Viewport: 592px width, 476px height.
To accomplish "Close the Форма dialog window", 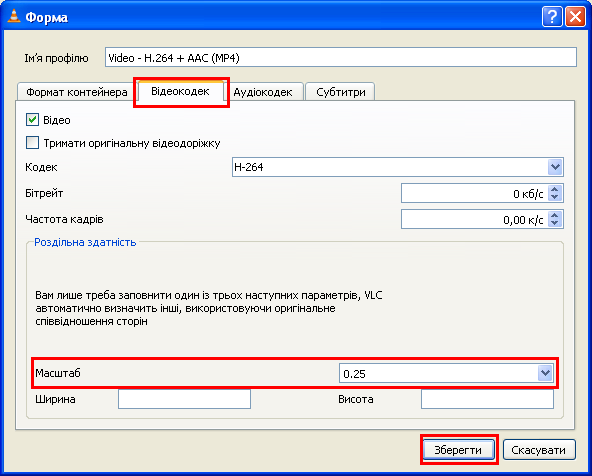I will click(x=575, y=17).
